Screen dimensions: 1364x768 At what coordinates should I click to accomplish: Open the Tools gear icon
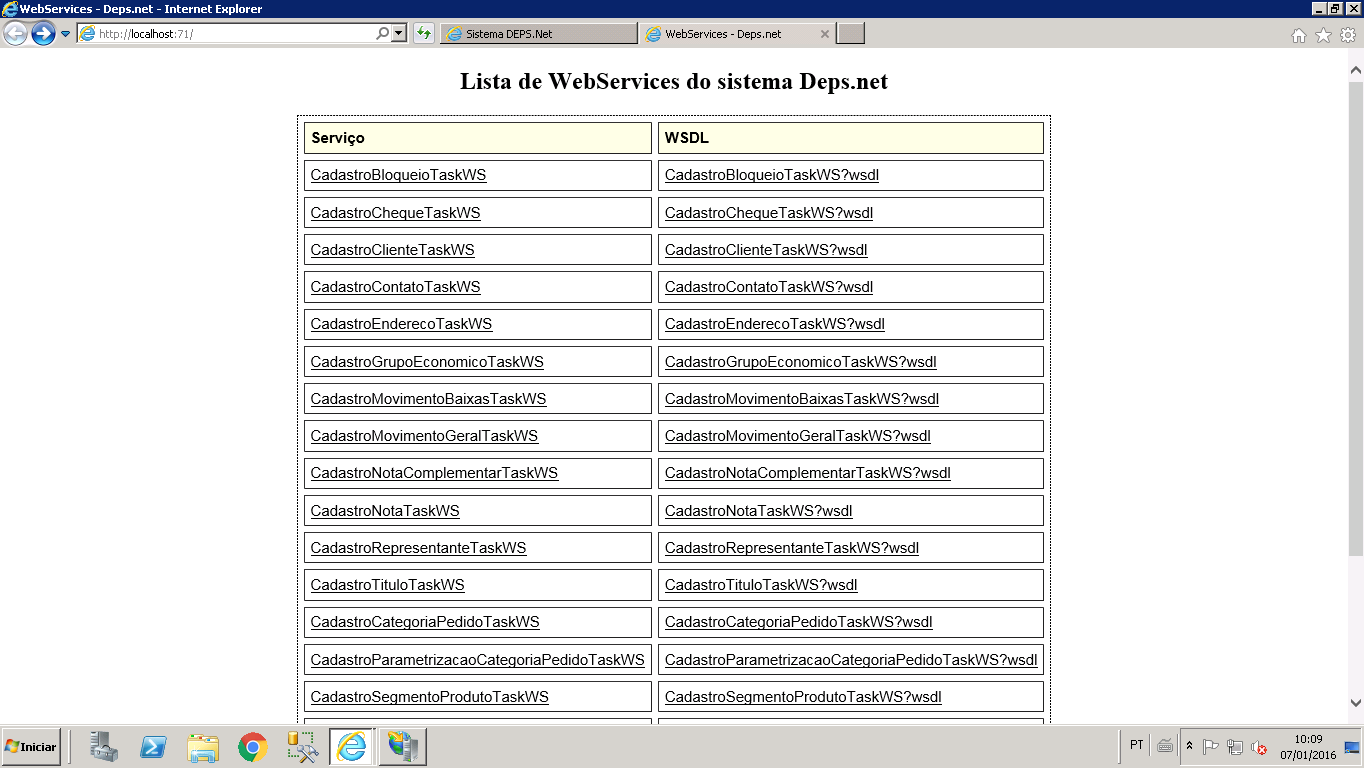pos(1347,35)
